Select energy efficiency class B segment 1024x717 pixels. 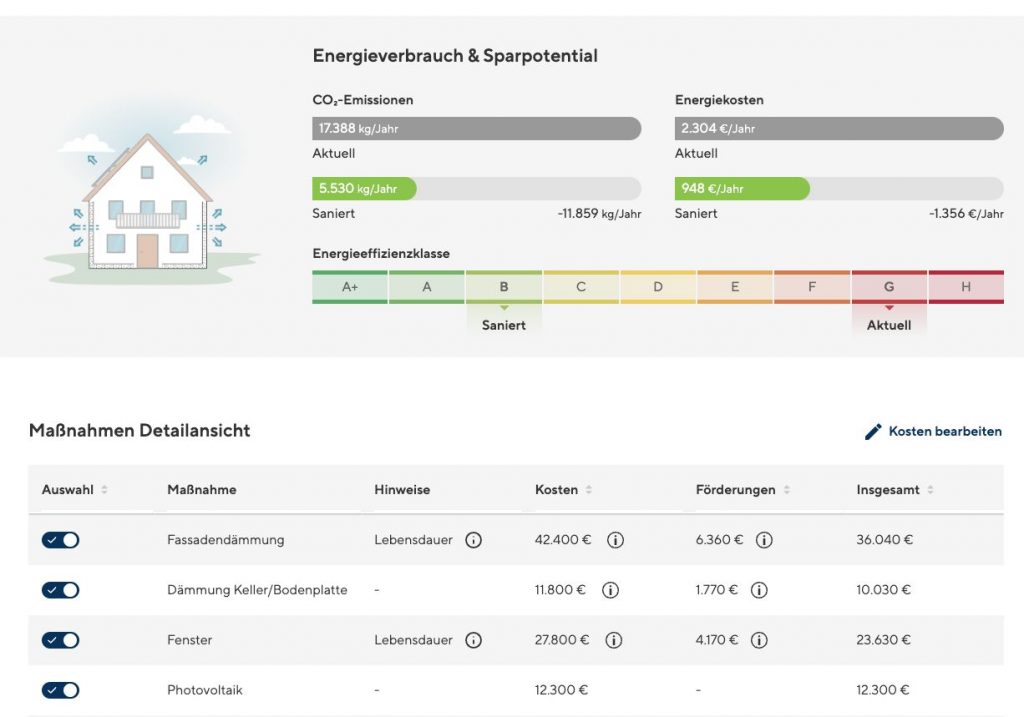(503, 286)
